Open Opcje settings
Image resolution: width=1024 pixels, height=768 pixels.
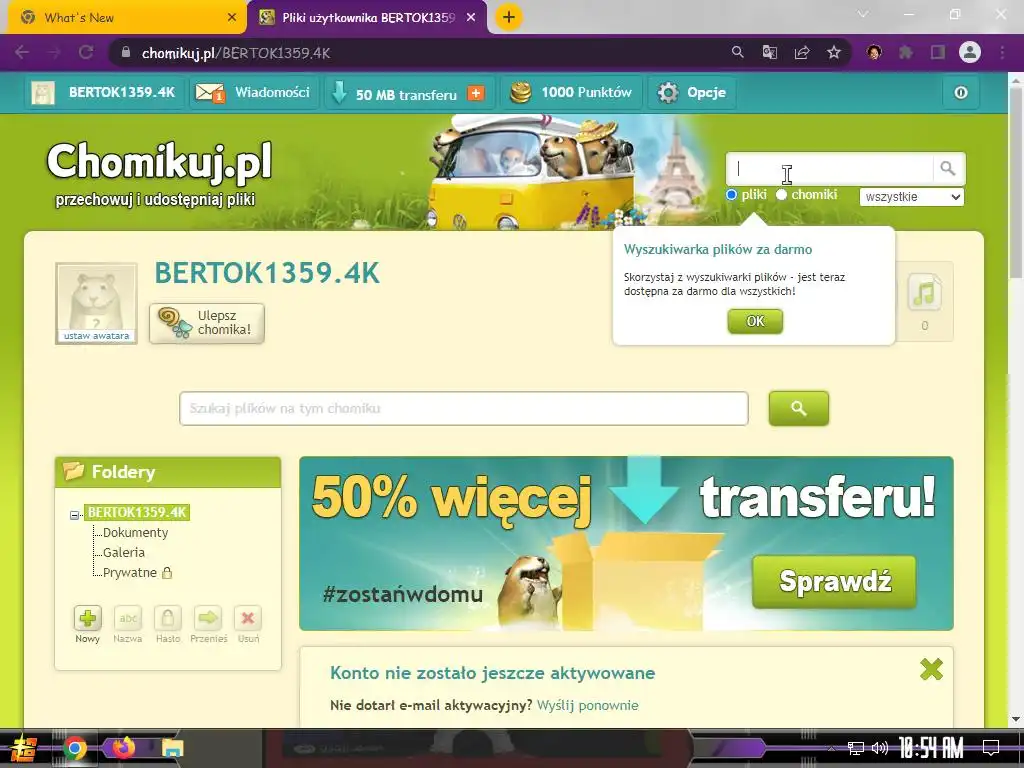pos(692,93)
